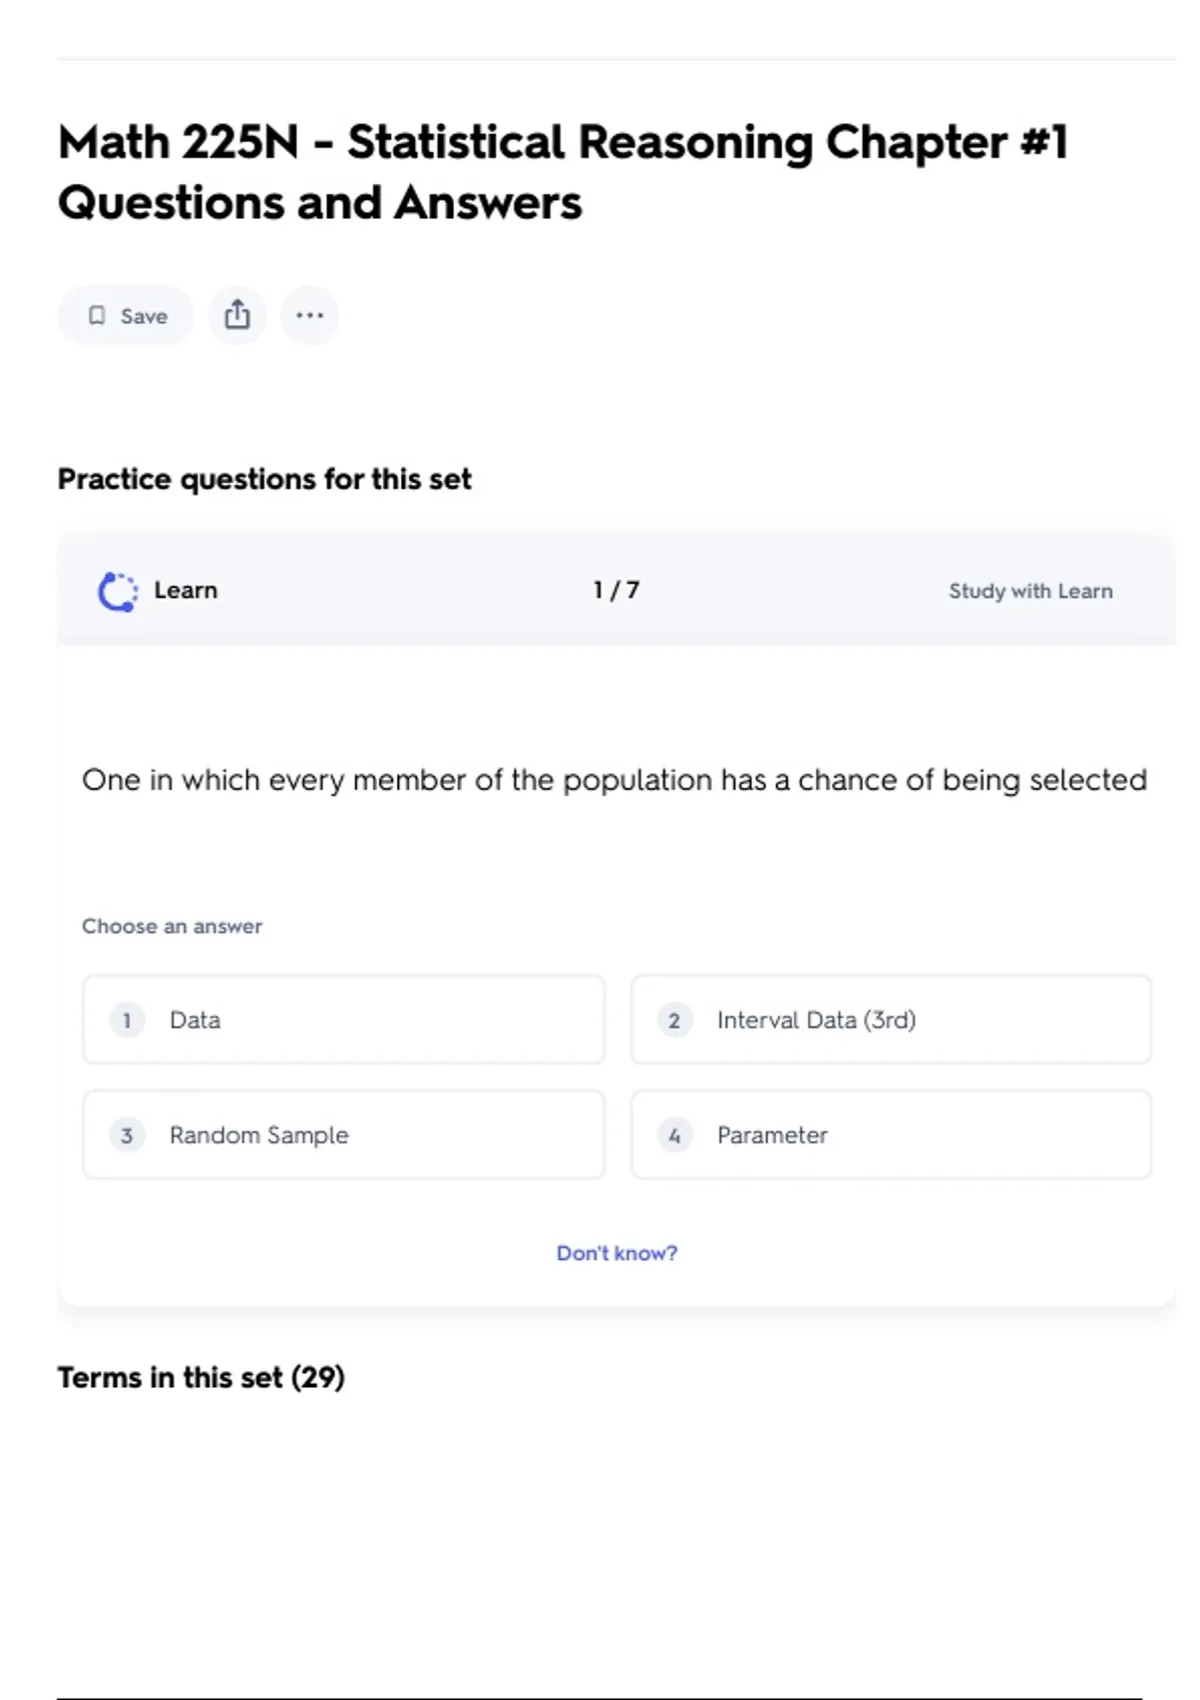Click the Learn label in header
Image resolution: width=1200 pixels, height=1700 pixels.
tap(185, 590)
